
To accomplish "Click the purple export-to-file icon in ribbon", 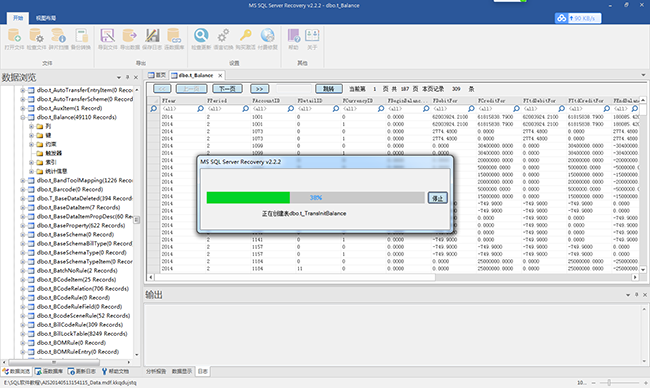I will pos(107,36).
